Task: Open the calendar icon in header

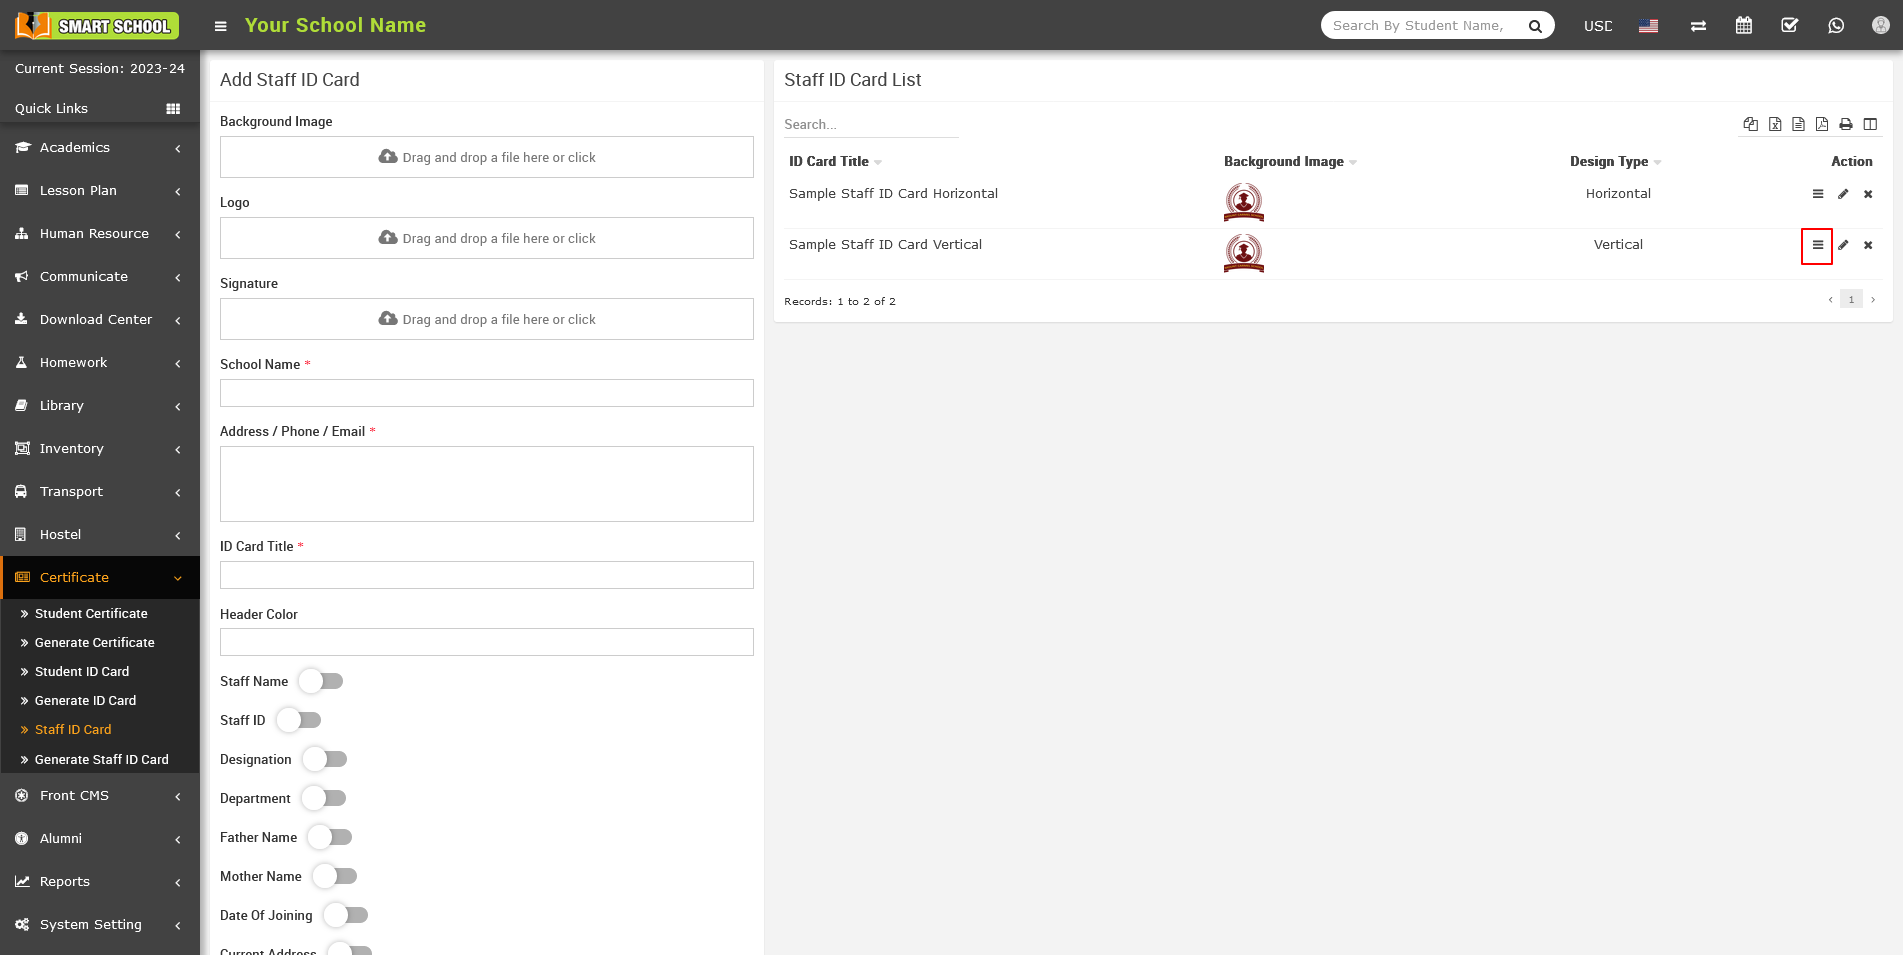Action: tap(1744, 26)
